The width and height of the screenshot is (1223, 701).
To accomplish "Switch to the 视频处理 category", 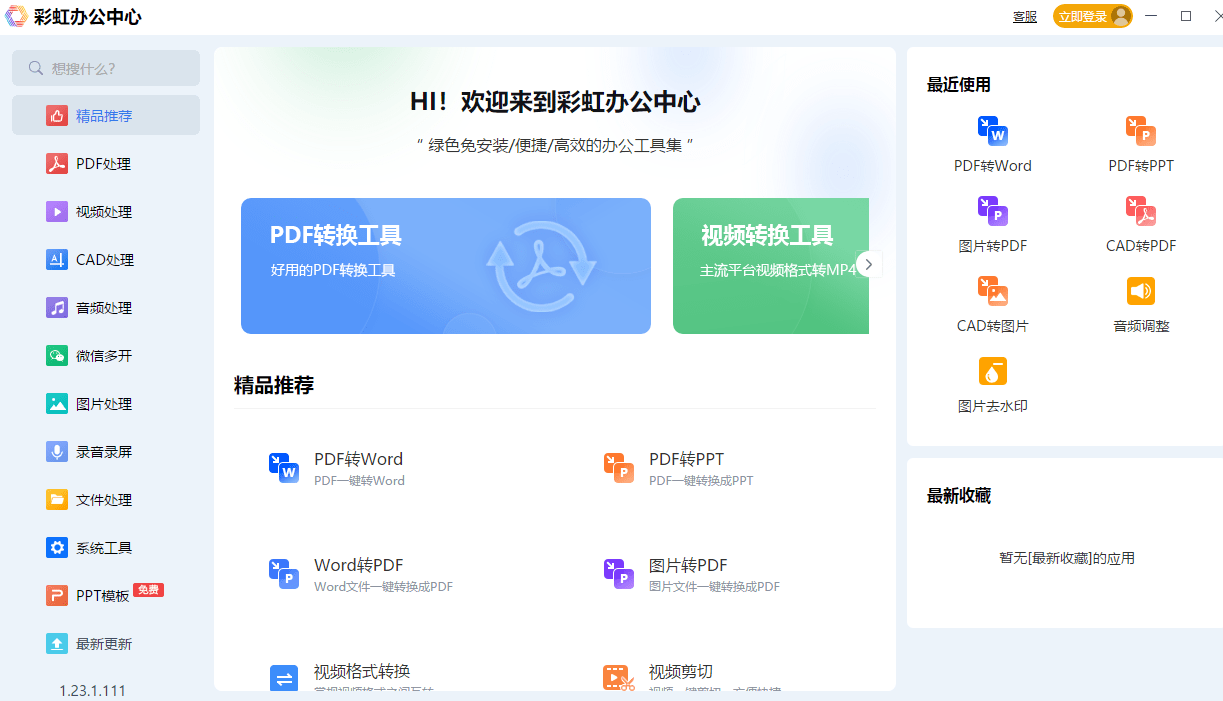I will (x=105, y=211).
